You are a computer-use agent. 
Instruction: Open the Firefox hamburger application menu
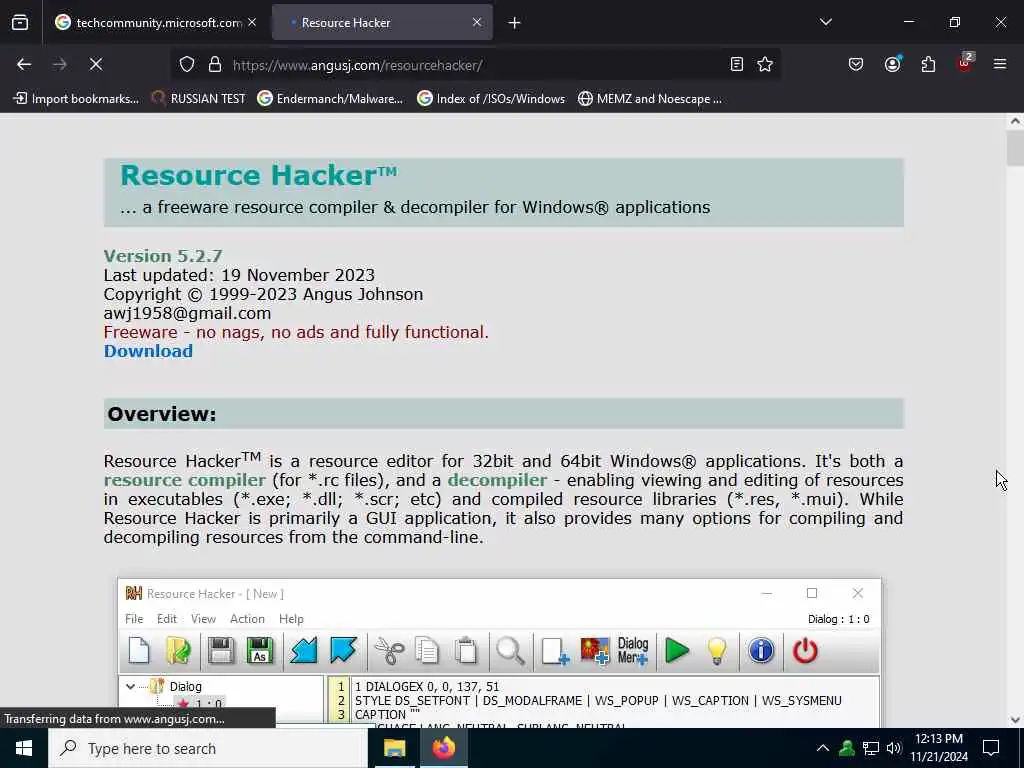pyautogui.click(x=999, y=65)
